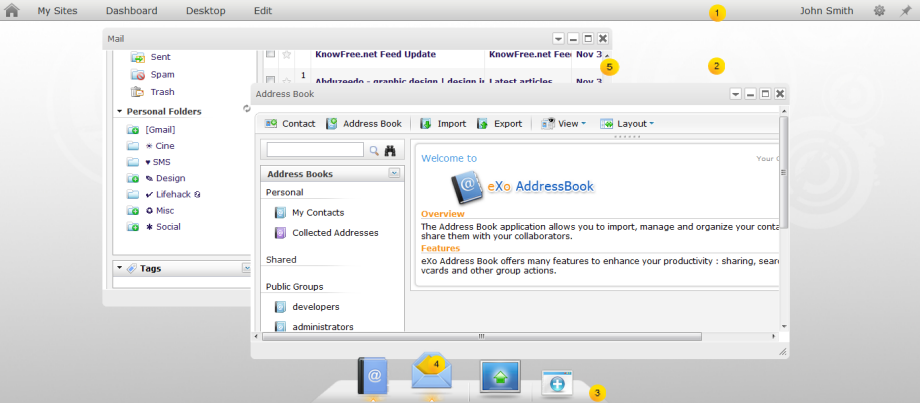Star the KnowFree.net Feed Update email

[x=287, y=54]
